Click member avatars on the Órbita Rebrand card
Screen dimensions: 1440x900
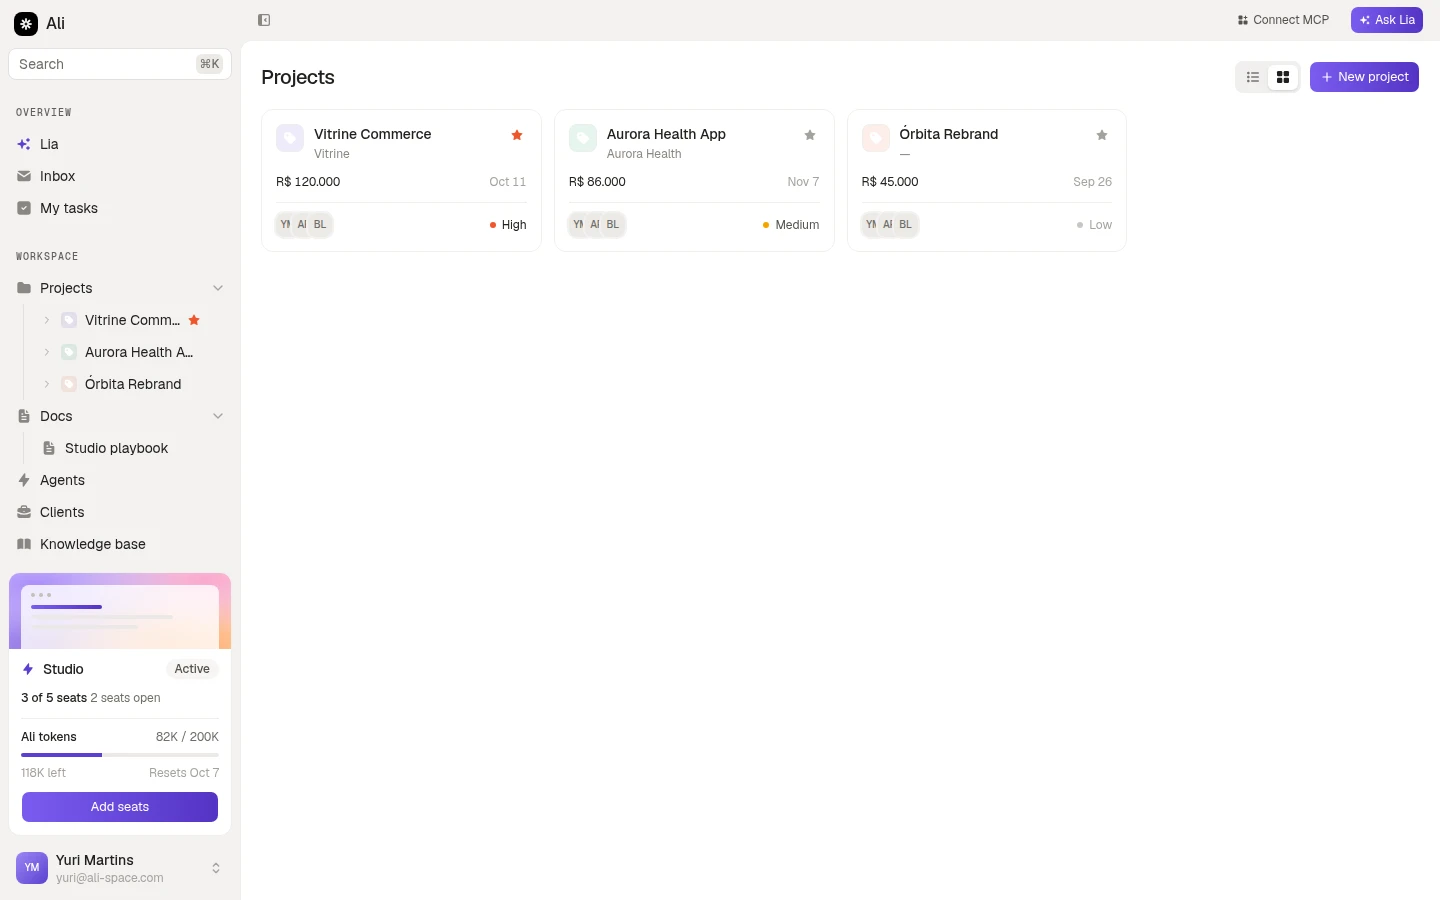tap(890, 225)
